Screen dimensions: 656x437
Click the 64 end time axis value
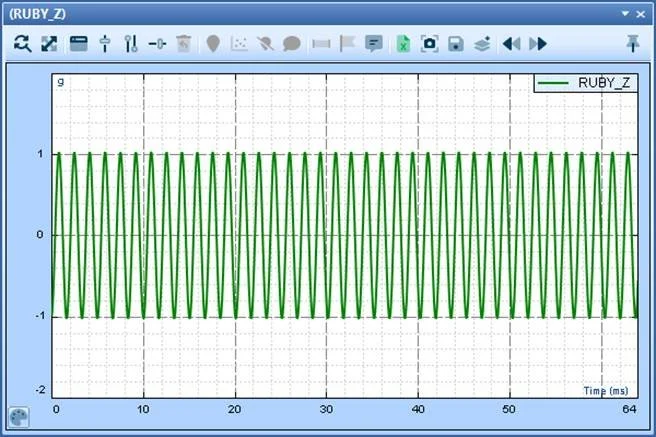pos(629,409)
